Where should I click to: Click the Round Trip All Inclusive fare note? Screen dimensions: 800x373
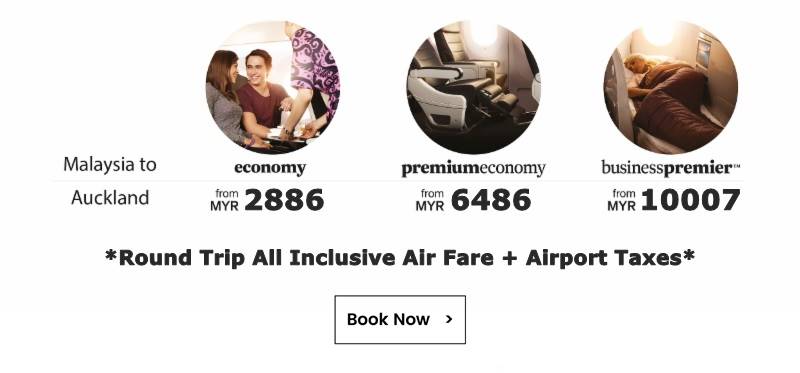tap(400, 258)
